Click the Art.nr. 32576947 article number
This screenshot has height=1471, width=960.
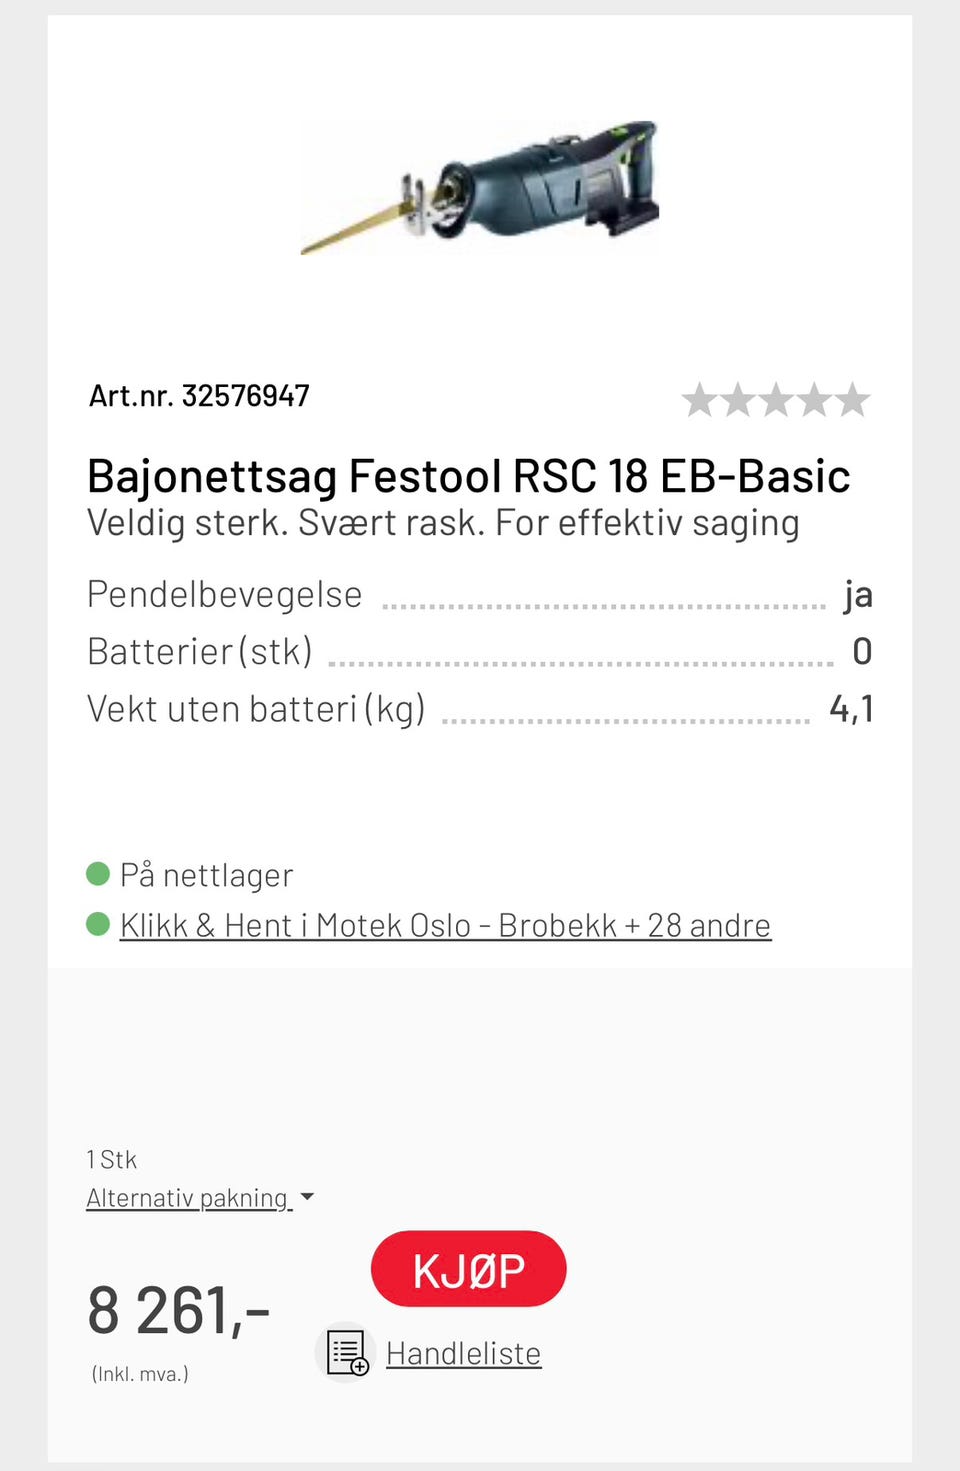pyautogui.click(x=199, y=396)
